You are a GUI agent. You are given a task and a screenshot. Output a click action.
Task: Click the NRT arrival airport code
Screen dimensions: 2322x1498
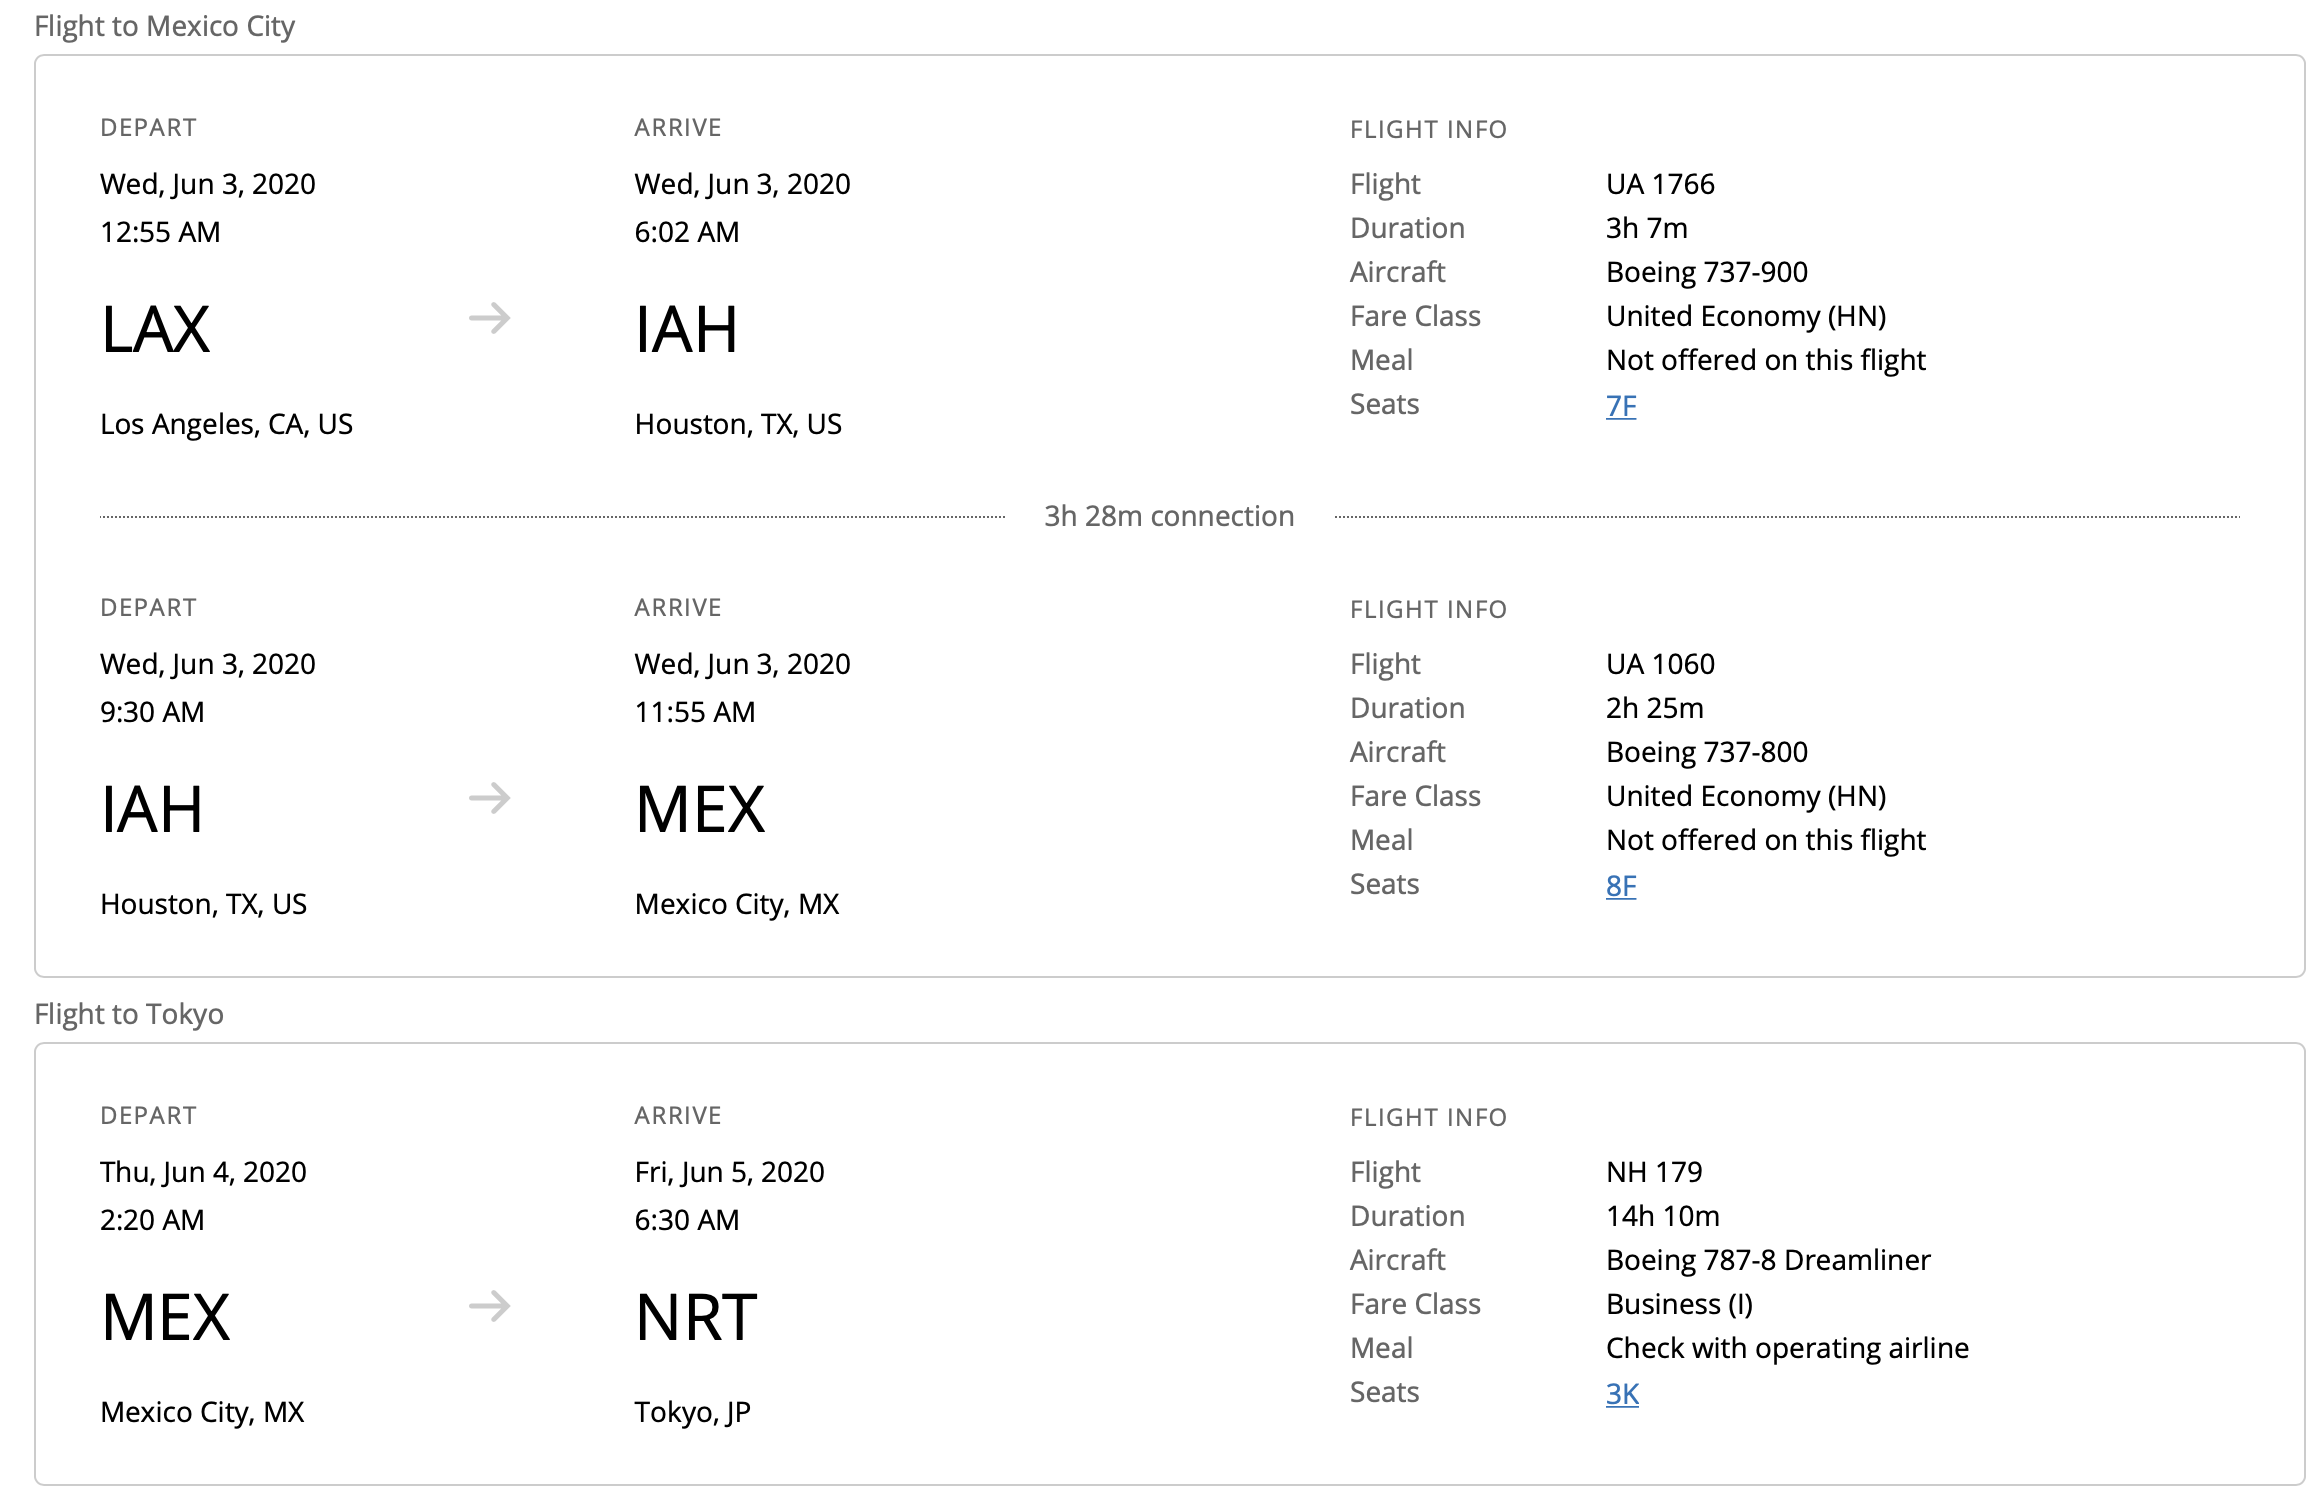[696, 1318]
